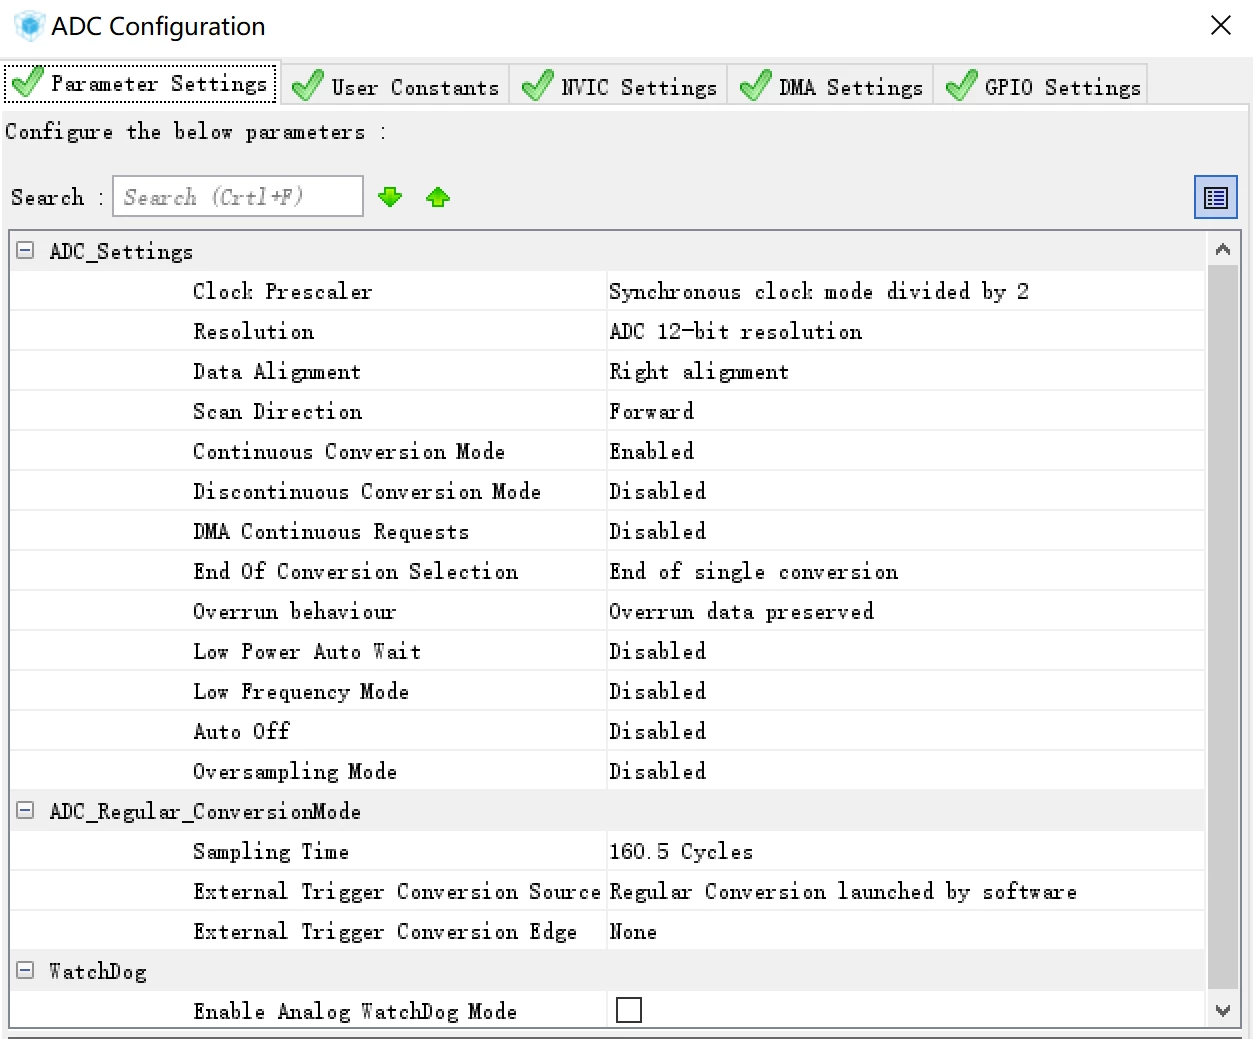Open Data Alignment value 'Right alignment'

pos(699,371)
